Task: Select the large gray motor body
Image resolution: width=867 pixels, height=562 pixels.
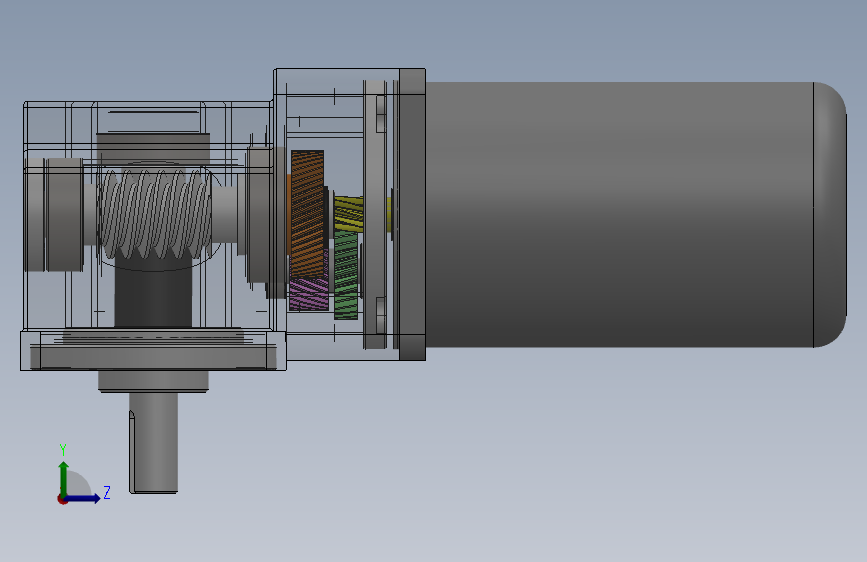Action: (619, 215)
